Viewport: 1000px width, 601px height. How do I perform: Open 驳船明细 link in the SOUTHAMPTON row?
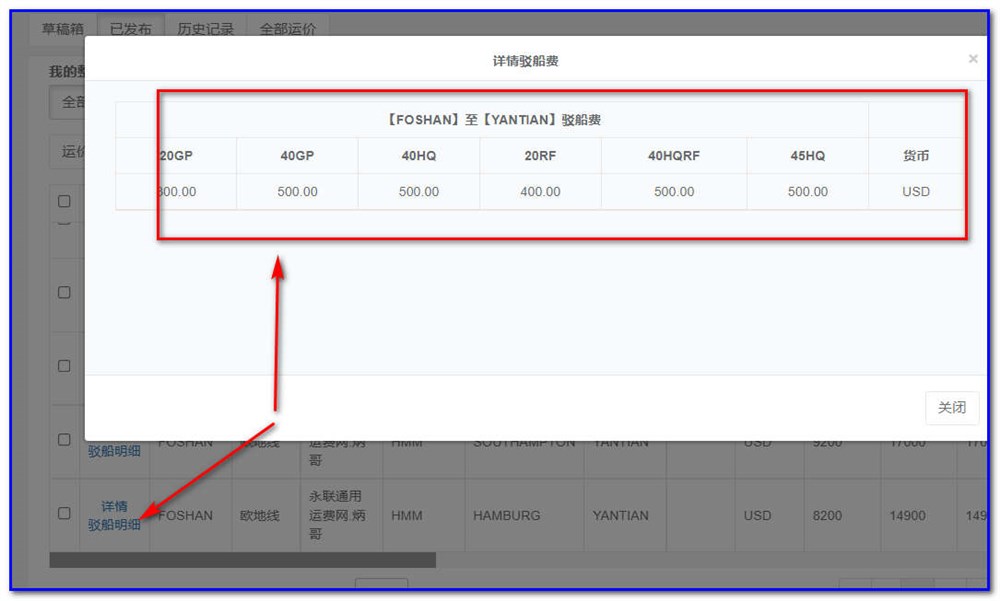114,450
